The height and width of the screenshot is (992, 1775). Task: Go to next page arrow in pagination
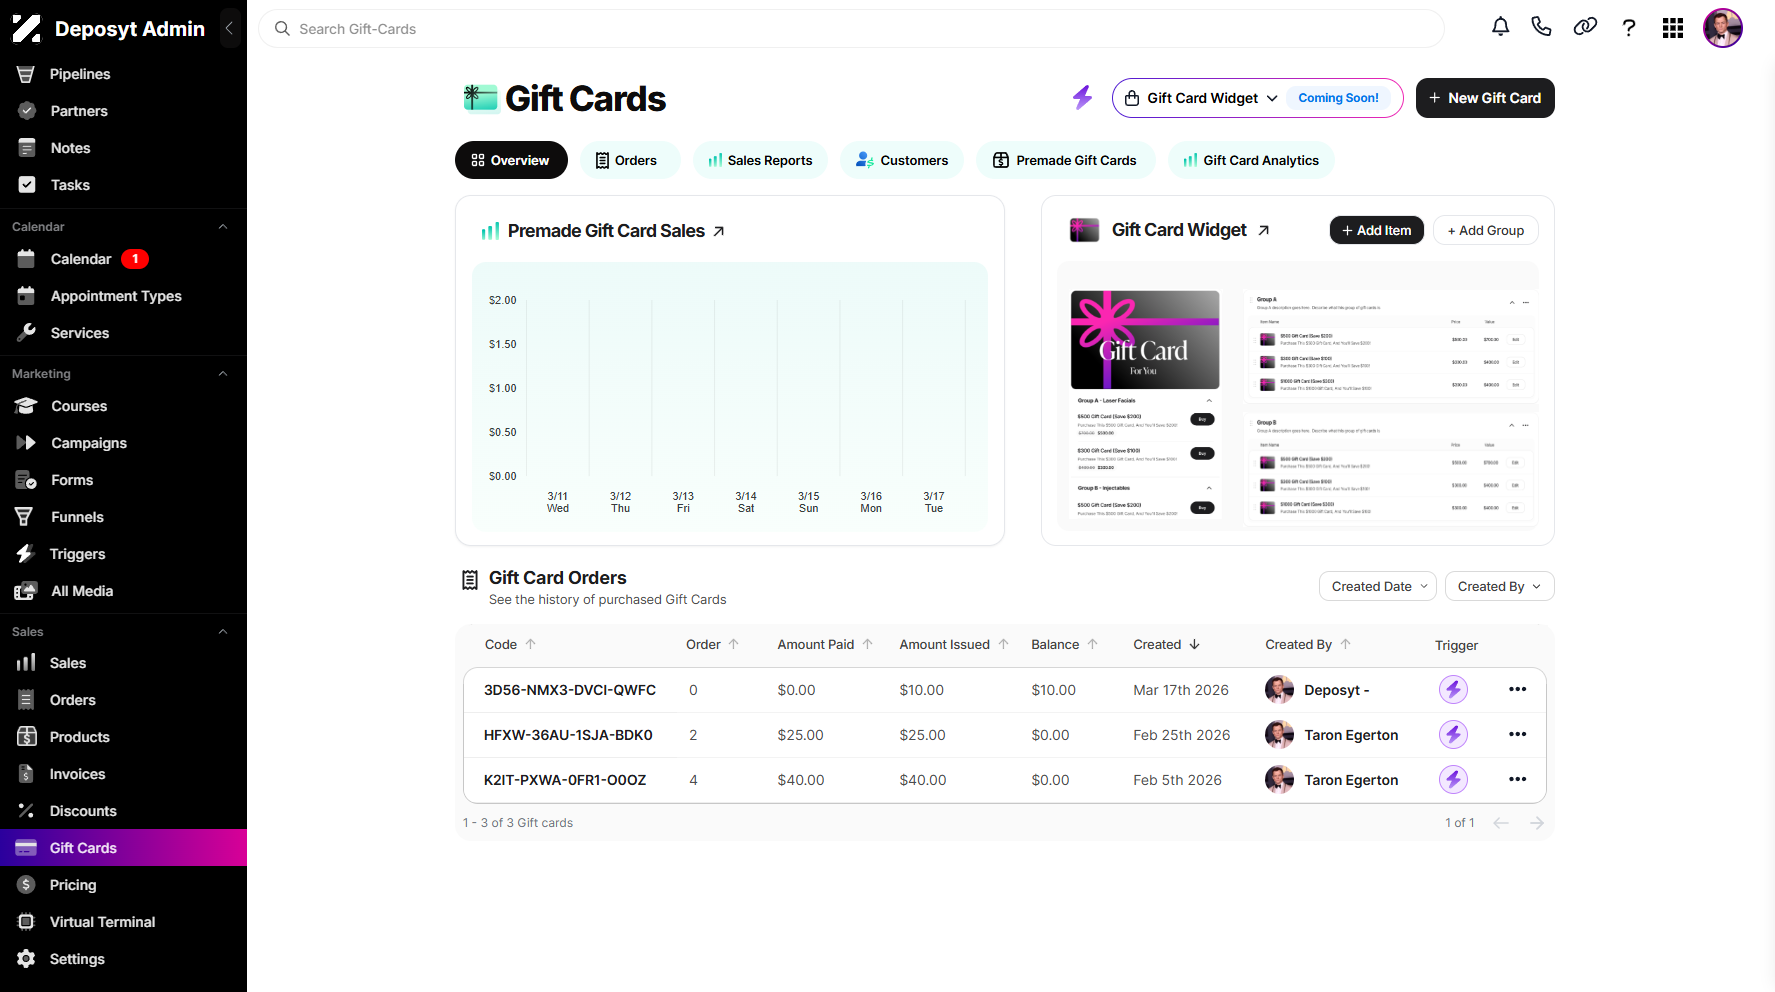point(1537,823)
